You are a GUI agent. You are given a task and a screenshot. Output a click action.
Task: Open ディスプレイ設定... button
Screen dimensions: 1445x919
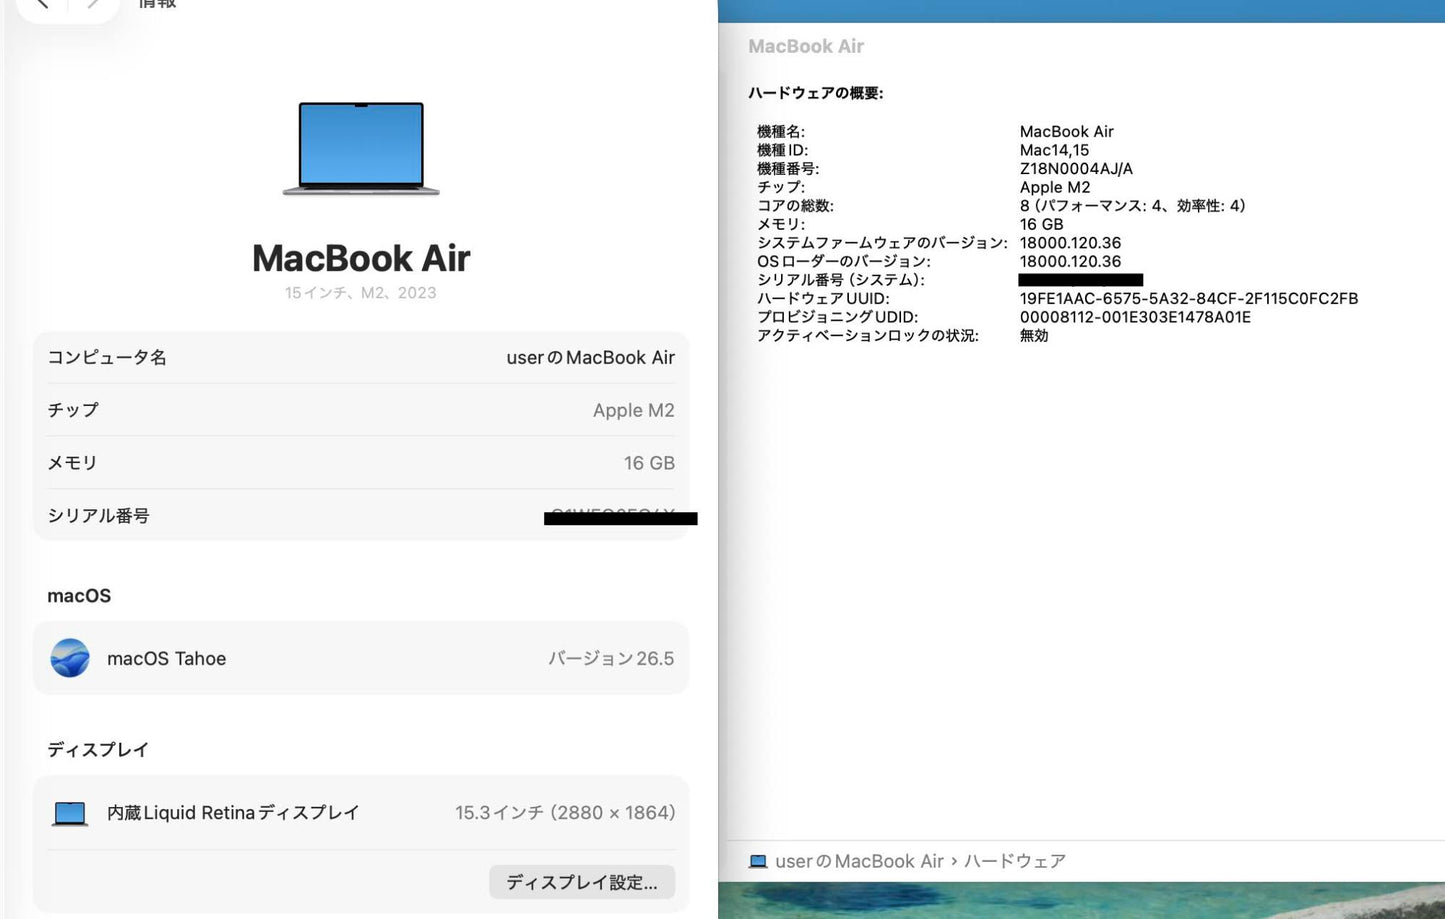coord(582,882)
